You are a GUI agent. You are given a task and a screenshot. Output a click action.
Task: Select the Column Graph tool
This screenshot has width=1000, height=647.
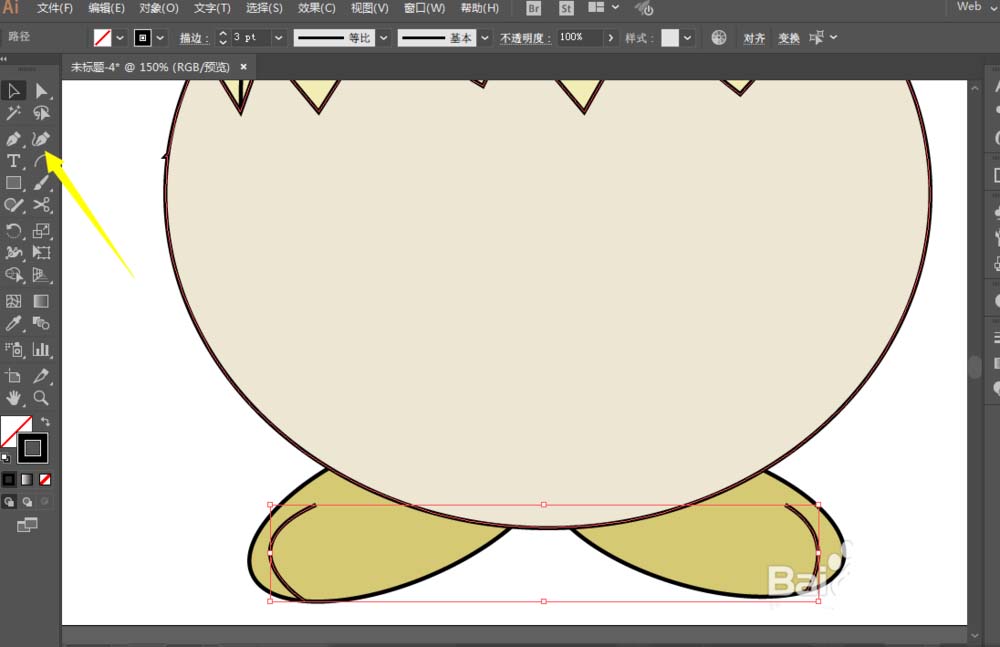coord(41,349)
